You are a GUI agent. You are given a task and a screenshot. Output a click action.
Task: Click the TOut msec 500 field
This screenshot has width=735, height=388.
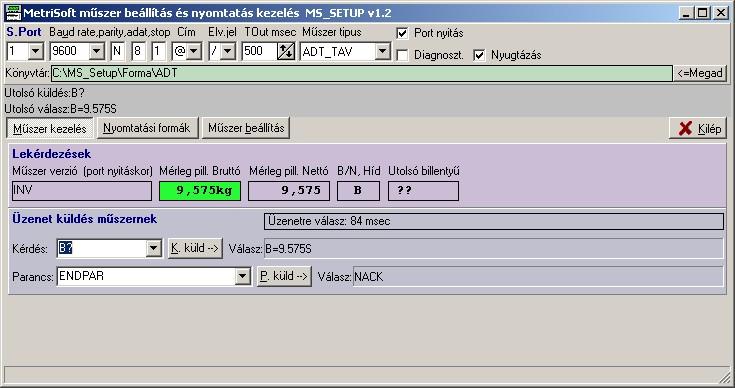click(259, 51)
